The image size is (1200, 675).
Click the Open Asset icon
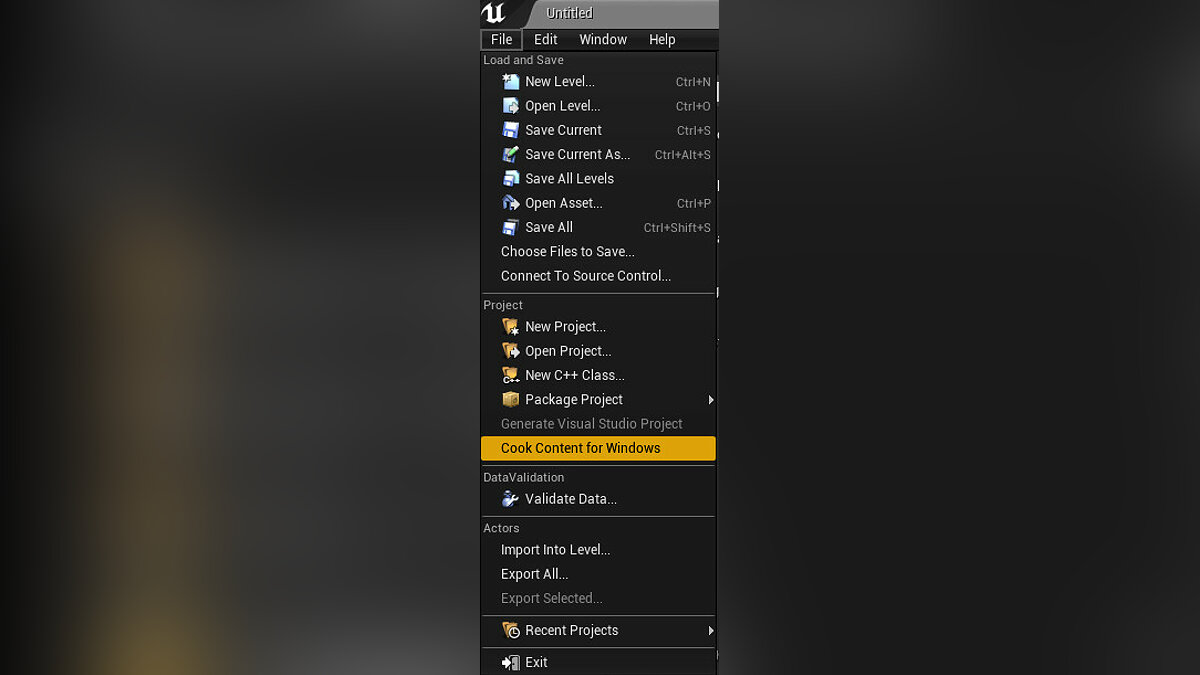pyautogui.click(x=511, y=203)
